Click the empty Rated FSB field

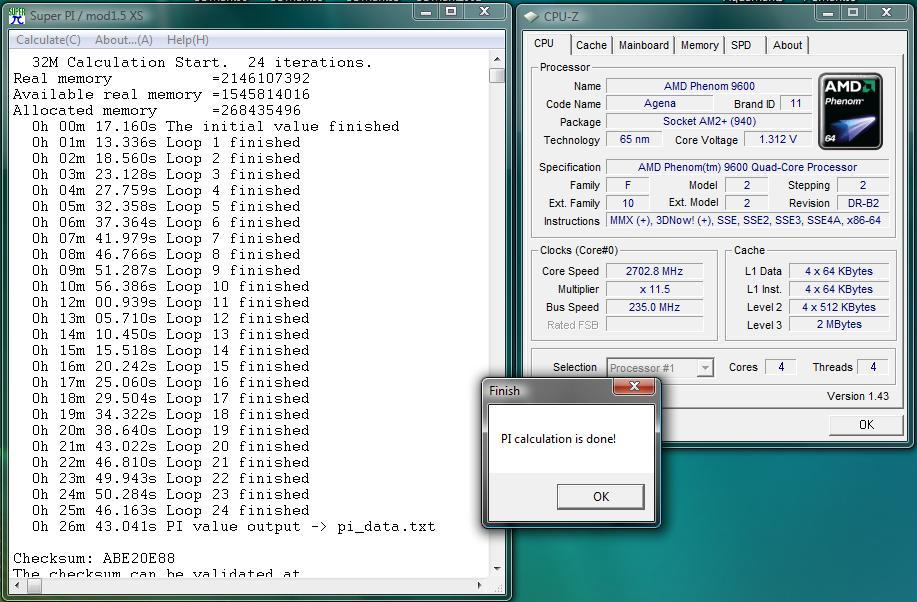[x=654, y=325]
